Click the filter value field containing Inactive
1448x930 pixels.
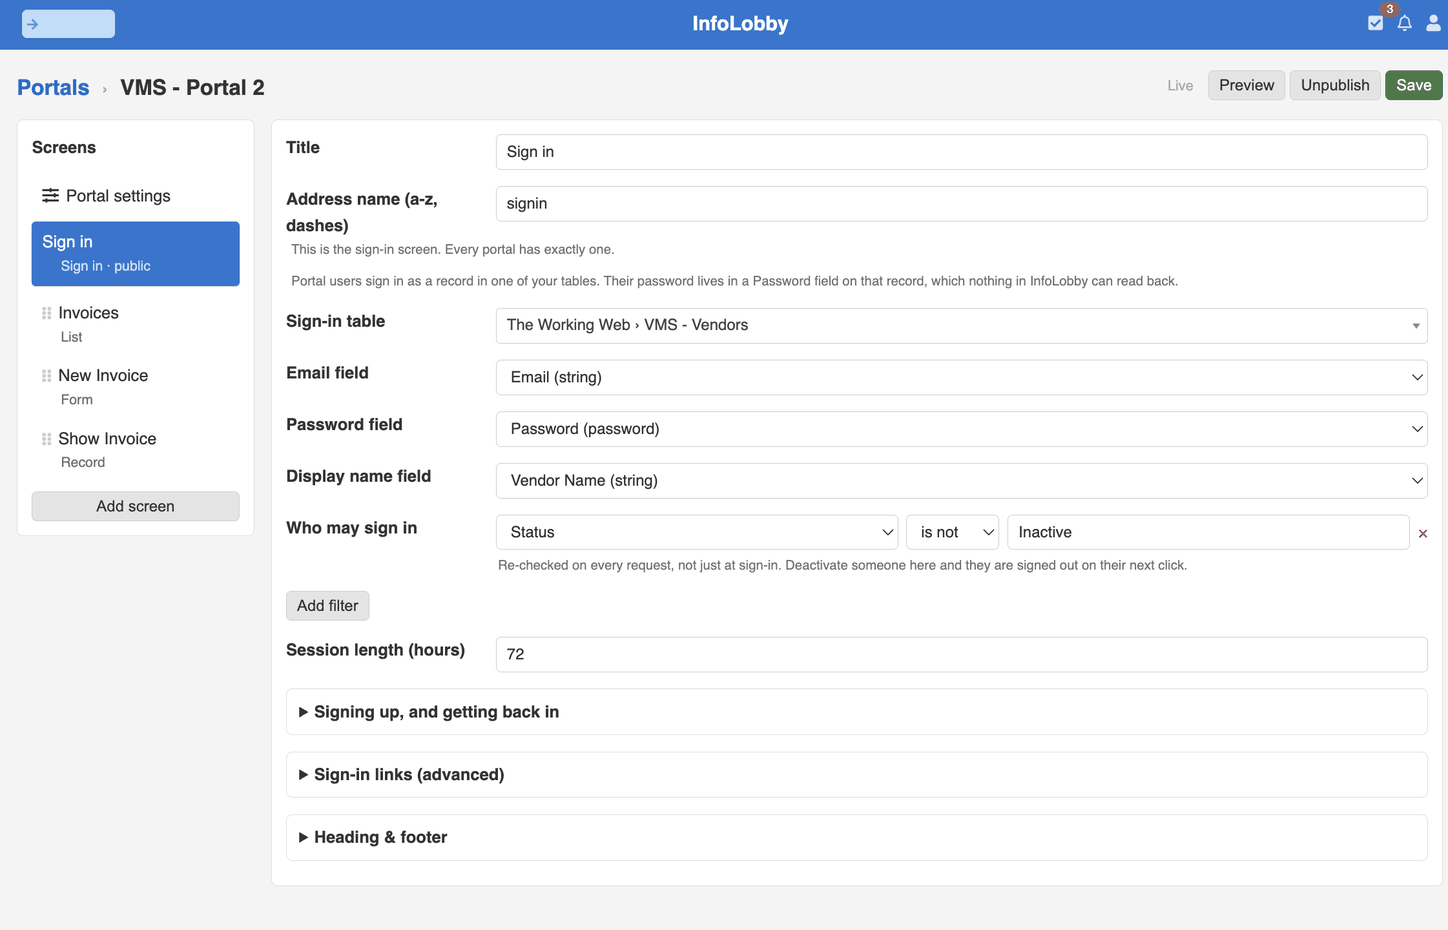pos(1208,532)
